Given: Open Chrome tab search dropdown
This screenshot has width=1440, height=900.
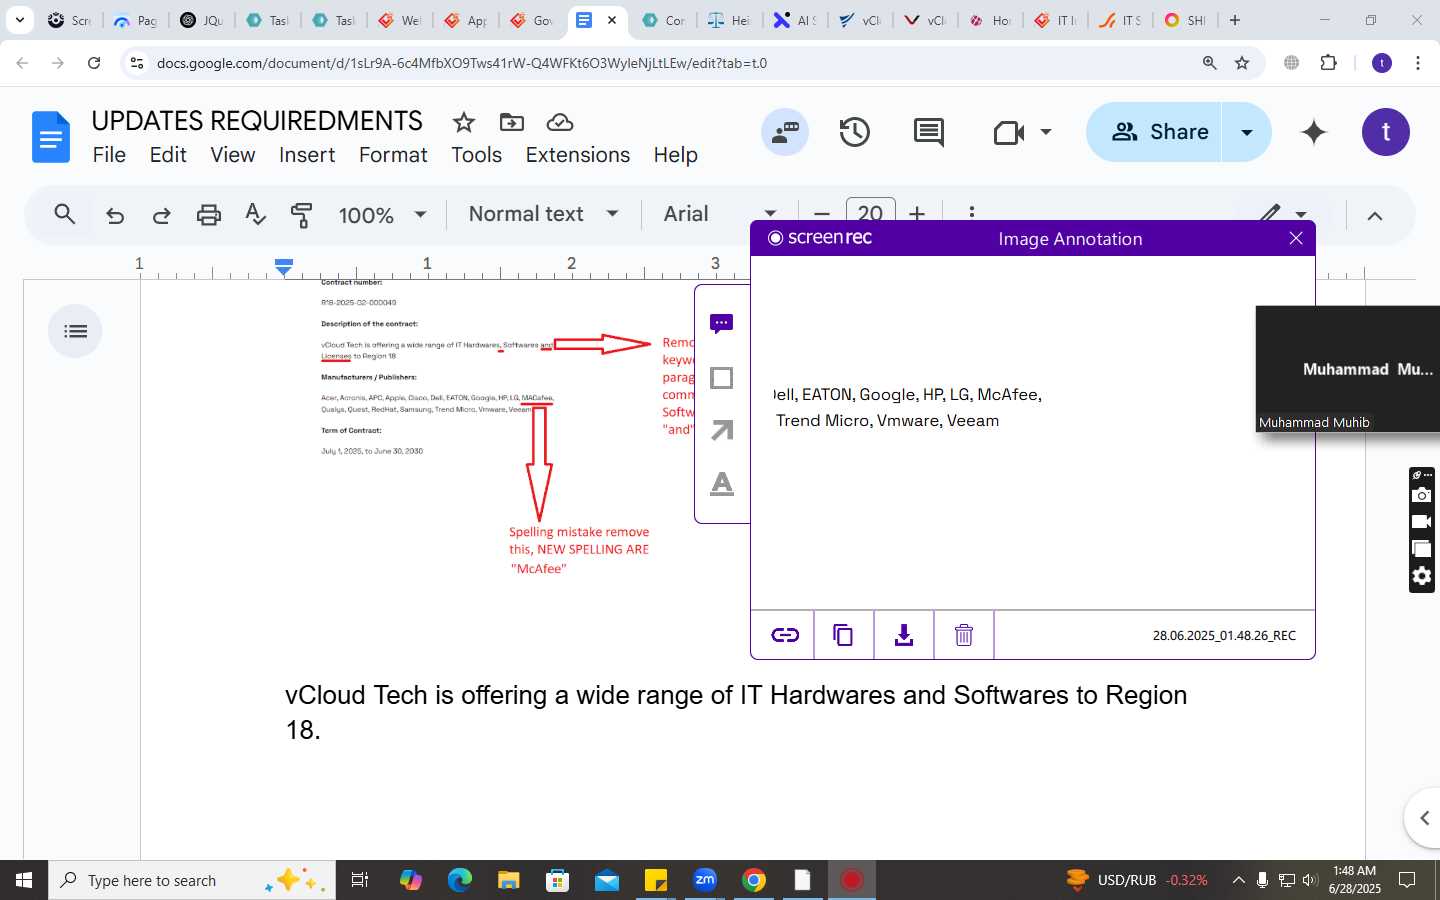Looking at the screenshot, I should 20,20.
